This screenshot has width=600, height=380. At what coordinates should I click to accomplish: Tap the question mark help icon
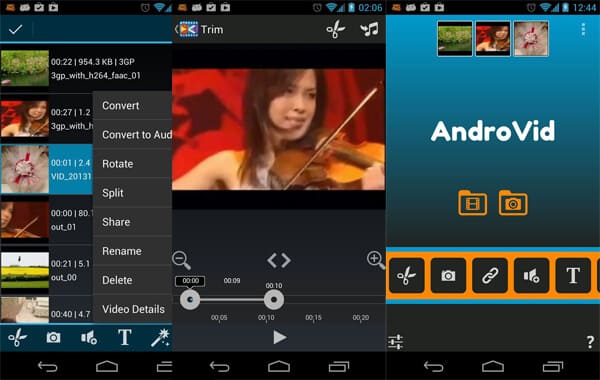(x=590, y=342)
